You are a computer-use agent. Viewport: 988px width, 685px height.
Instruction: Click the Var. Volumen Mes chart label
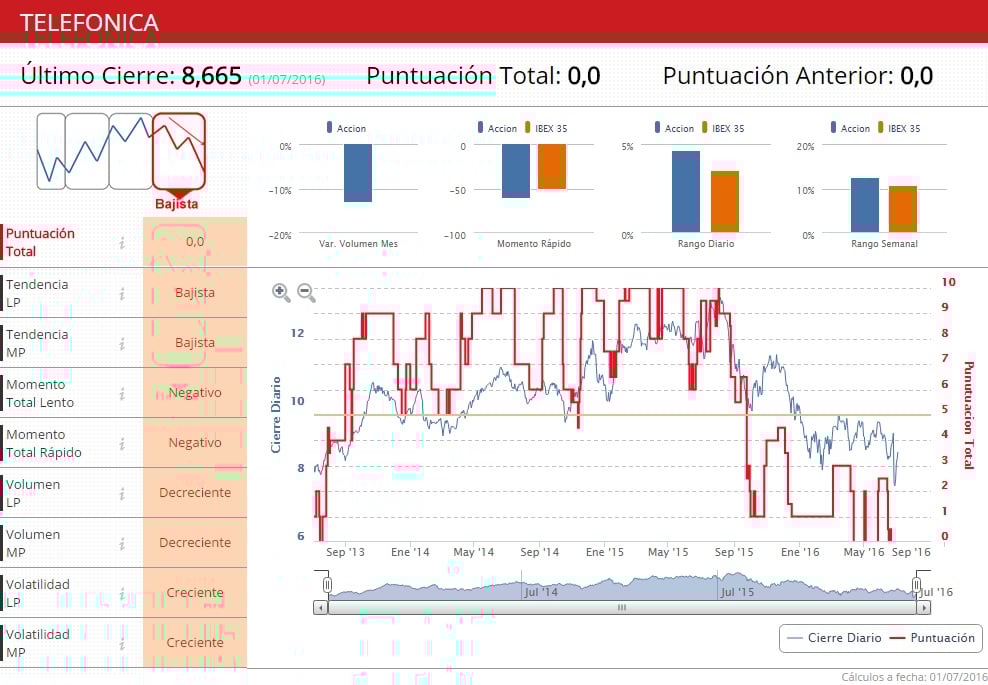358,244
